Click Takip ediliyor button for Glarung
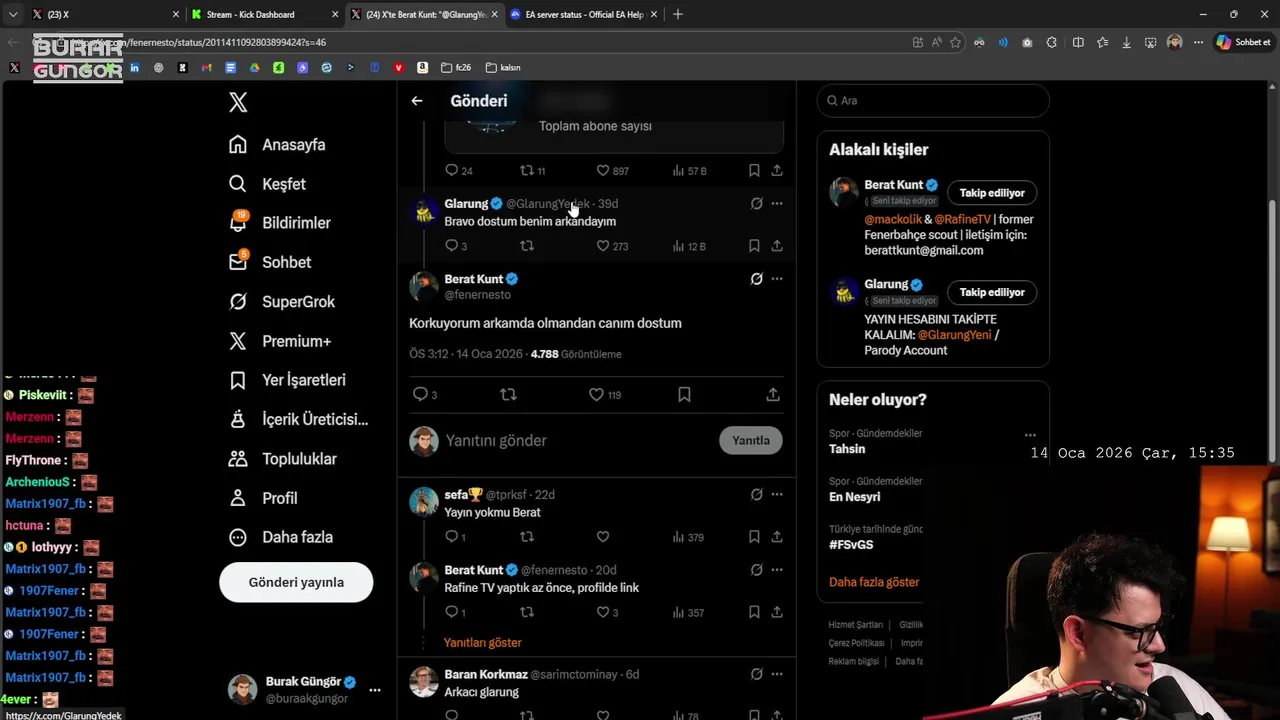 [x=992, y=293]
